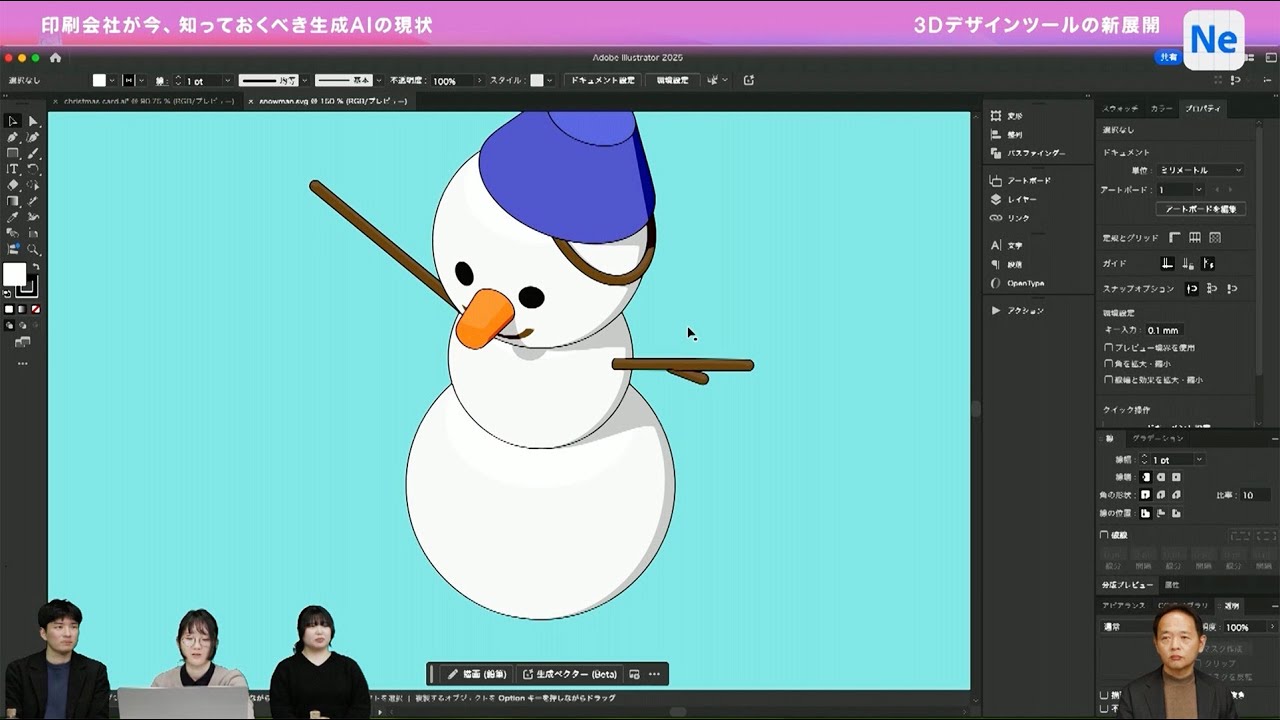Viewport: 1280px width, 720px height.
Task: Click the Home icon in title bar
Action: click(55, 58)
